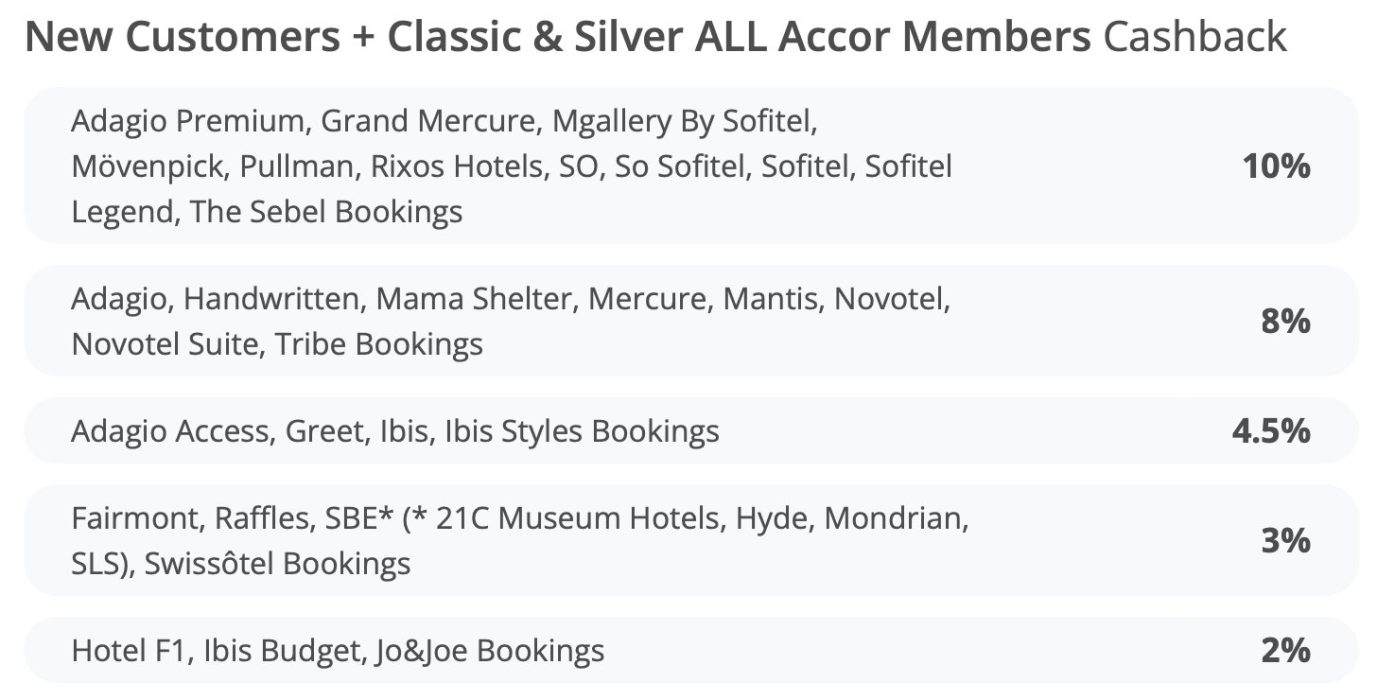
Task: Click Novotel Suite, Tribe Bookings text
Action: point(277,344)
